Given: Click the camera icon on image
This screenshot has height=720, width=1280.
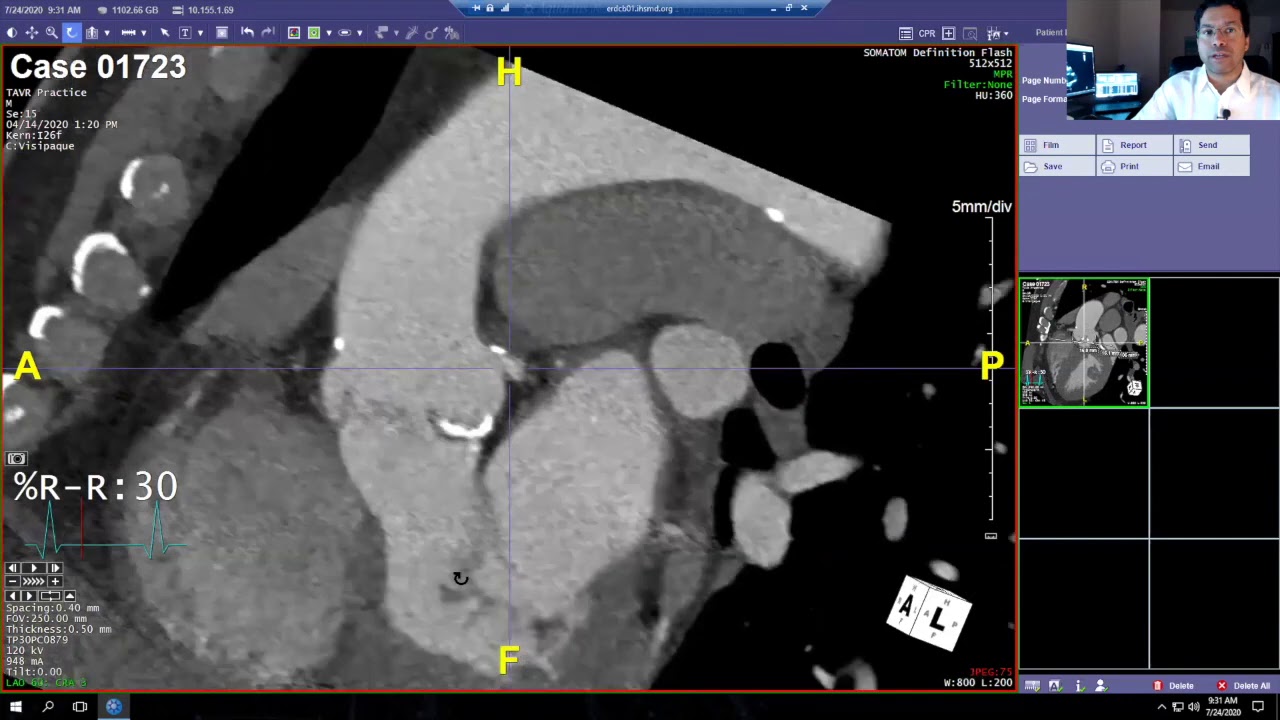Looking at the screenshot, I should tap(16, 459).
